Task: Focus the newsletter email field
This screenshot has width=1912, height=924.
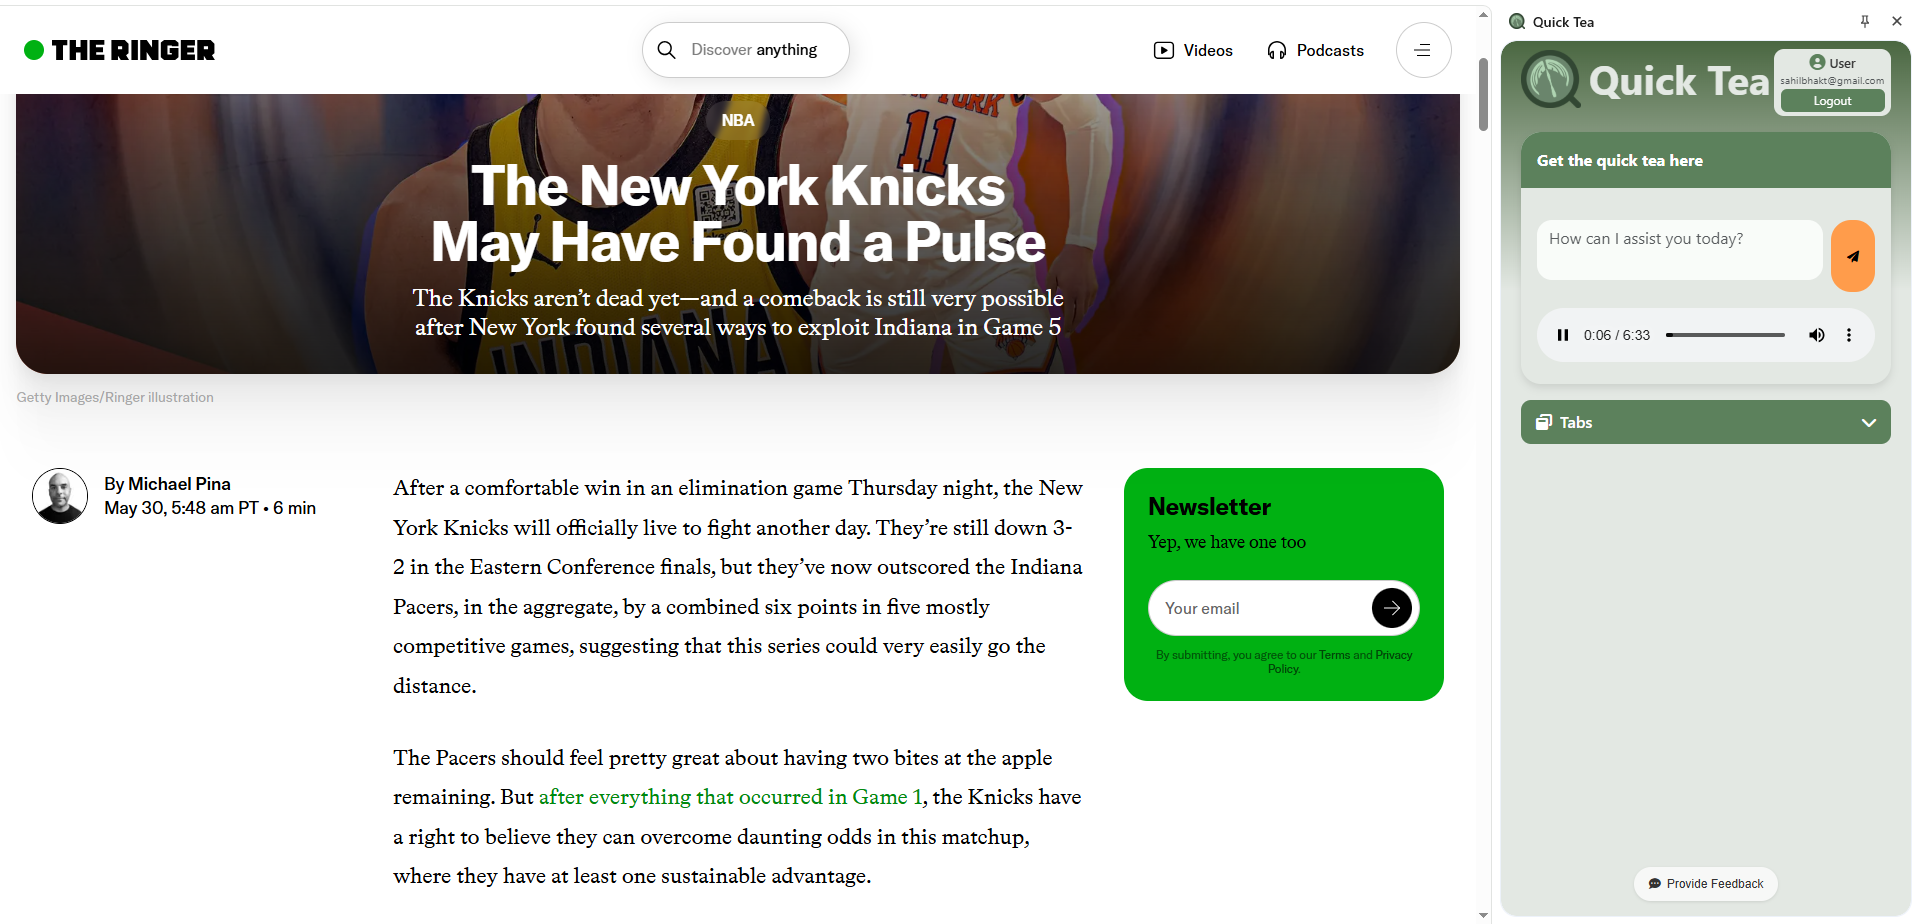Action: [x=1261, y=608]
